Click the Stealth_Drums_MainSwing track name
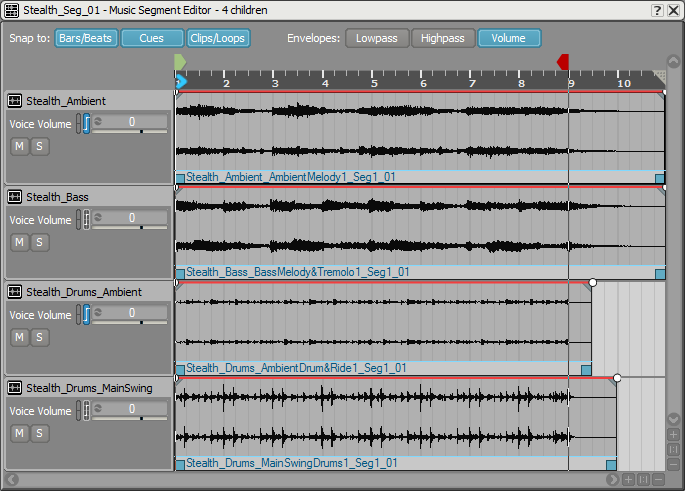 (89, 388)
